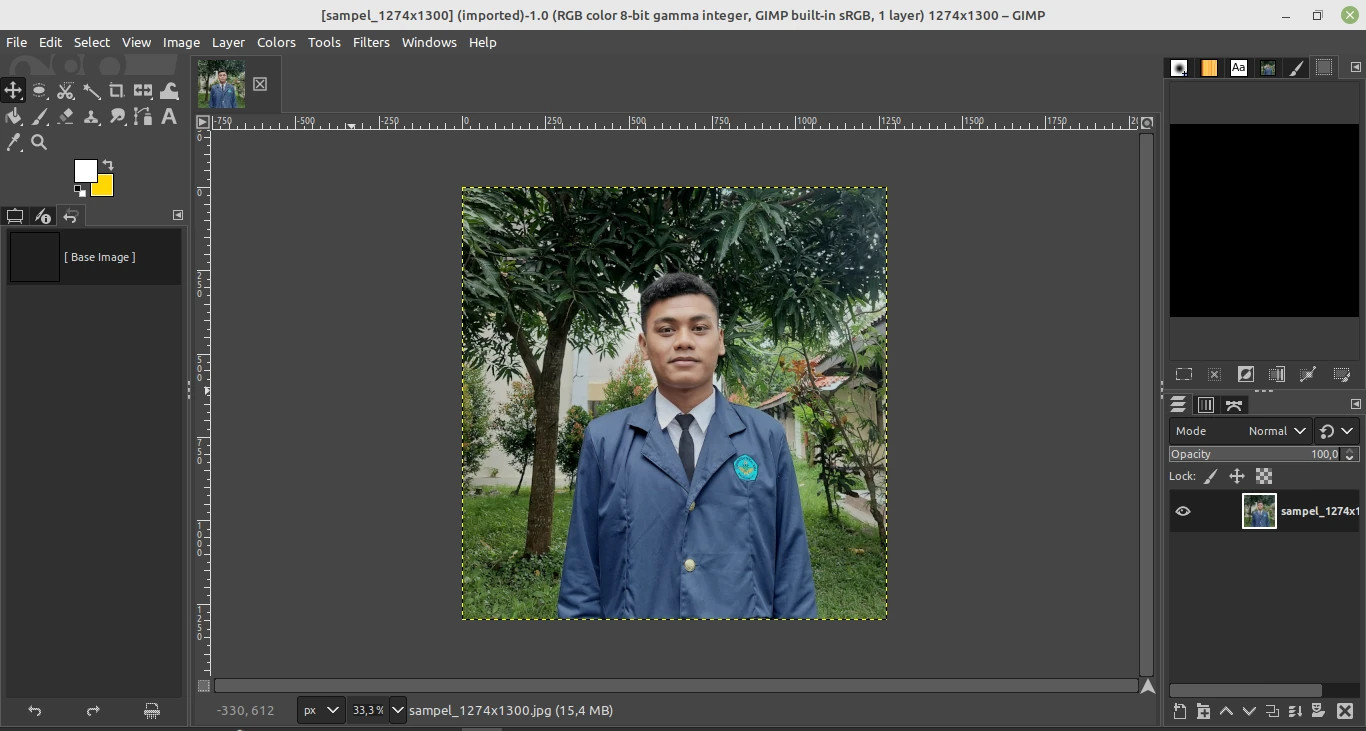Click stroke selection icon
The width and height of the screenshot is (1366, 731).
(1342, 374)
